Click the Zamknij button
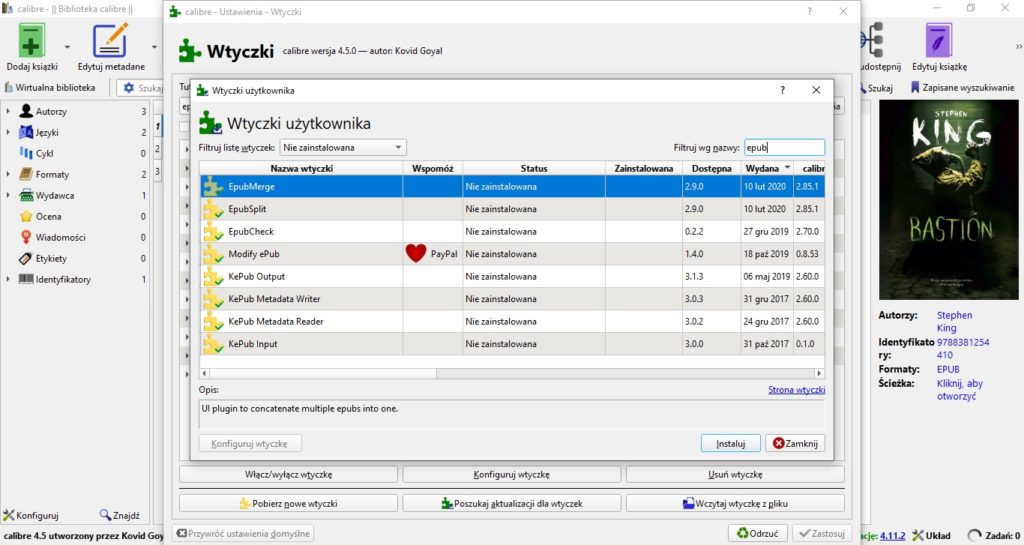The height and width of the screenshot is (545, 1024). pos(795,443)
